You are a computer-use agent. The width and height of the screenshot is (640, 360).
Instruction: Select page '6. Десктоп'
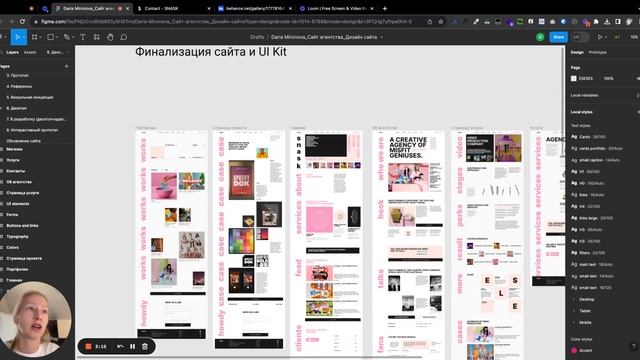(x=17, y=108)
